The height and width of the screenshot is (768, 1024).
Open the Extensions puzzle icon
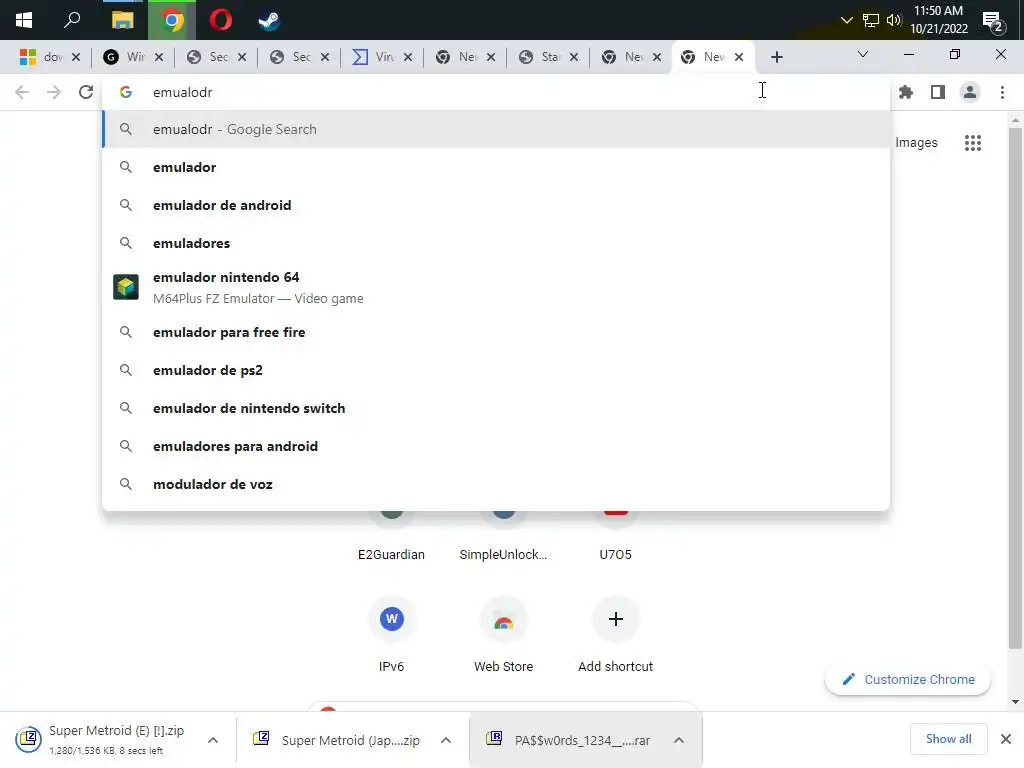click(906, 92)
